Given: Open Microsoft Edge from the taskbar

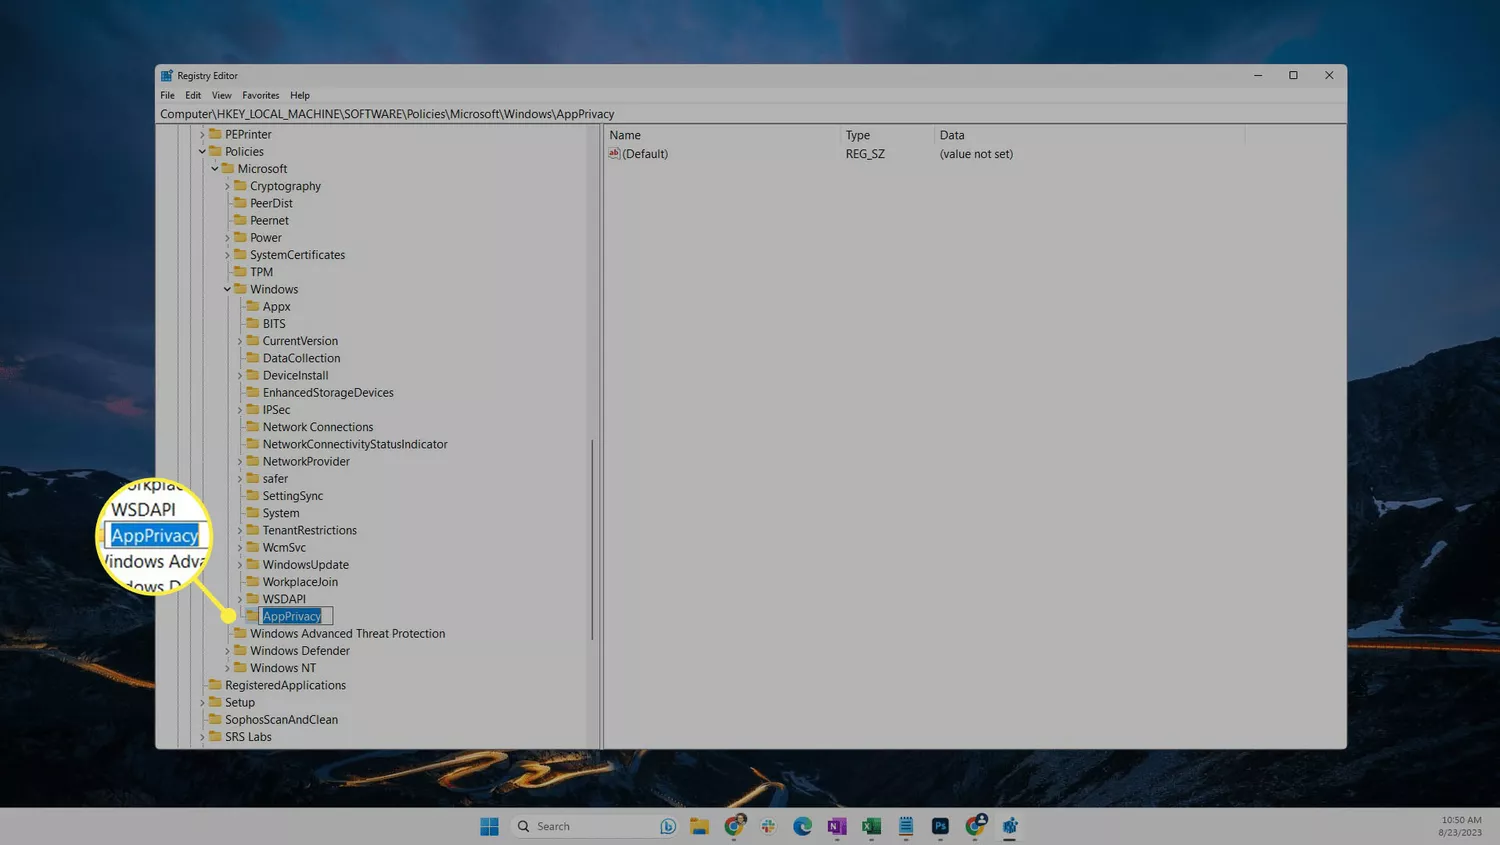Looking at the screenshot, I should pyautogui.click(x=803, y=826).
